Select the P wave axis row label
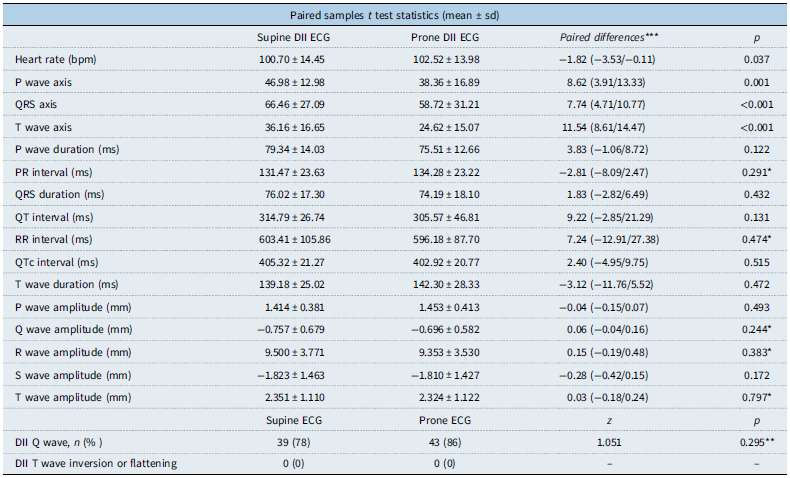 (x=43, y=82)
